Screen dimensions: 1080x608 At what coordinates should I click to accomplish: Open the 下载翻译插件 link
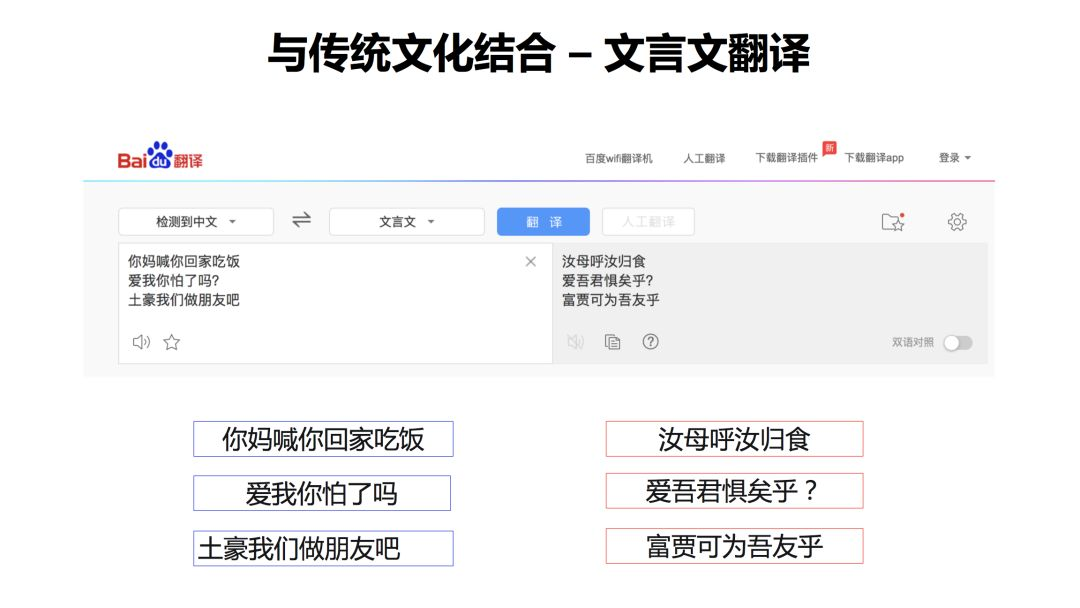[x=787, y=158]
